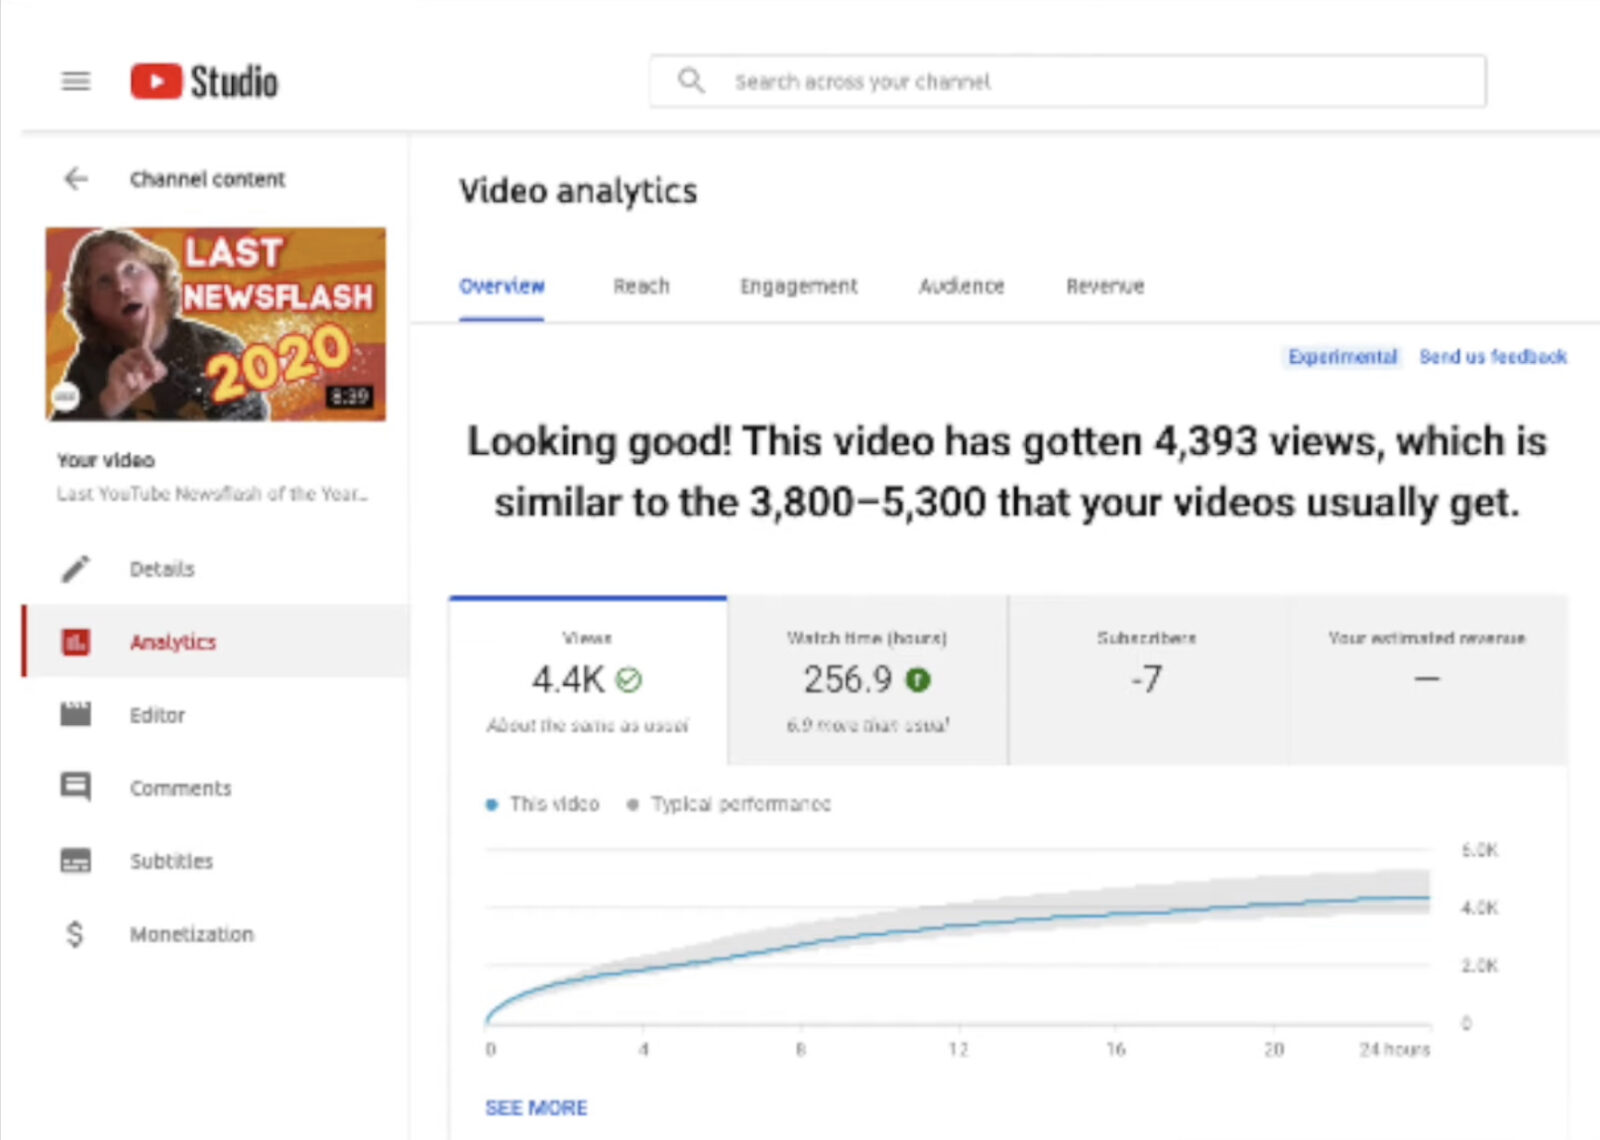This screenshot has height=1140, width=1600.
Task: Click the Experimental label
Action: pyautogui.click(x=1342, y=357)
